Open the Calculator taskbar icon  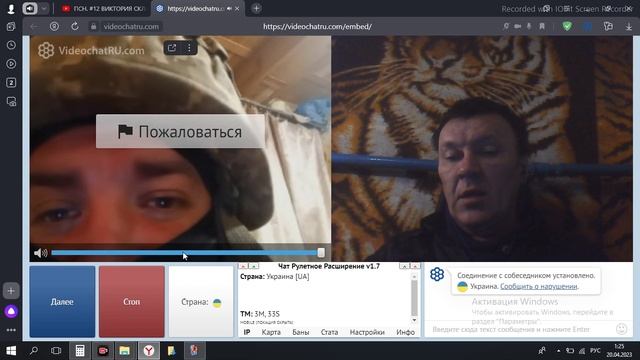click(x=80, y=351)
